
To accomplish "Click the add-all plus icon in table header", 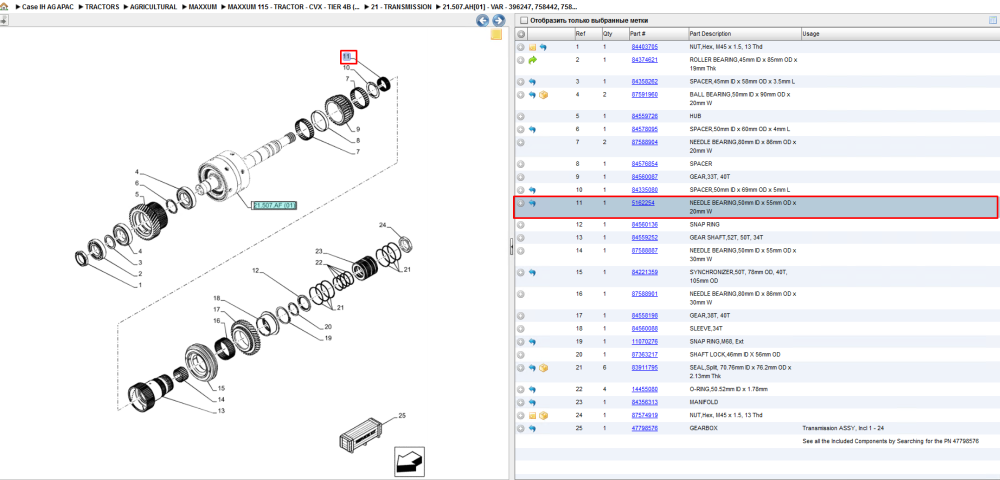I will (520, 34).
